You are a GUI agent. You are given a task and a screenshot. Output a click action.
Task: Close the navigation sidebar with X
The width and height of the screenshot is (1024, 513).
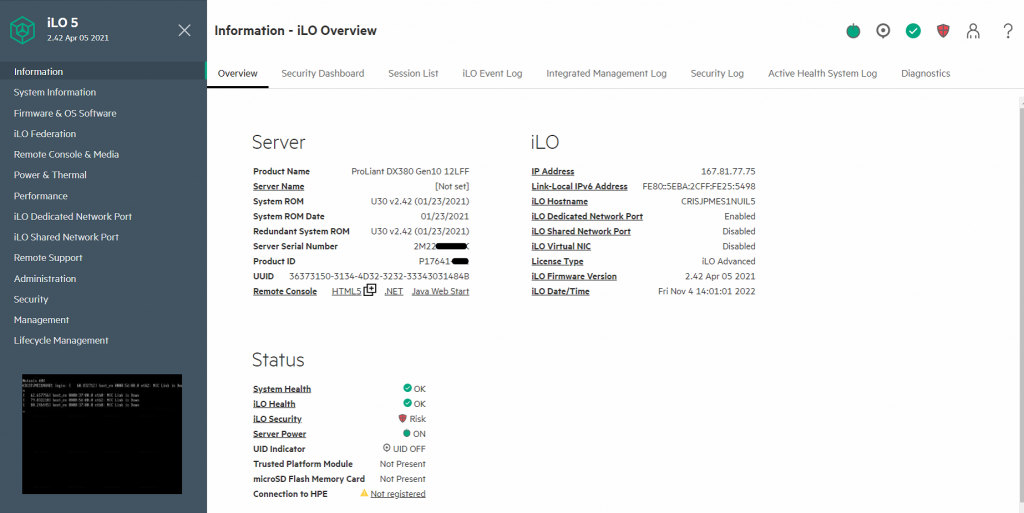[x=184, y=30]
